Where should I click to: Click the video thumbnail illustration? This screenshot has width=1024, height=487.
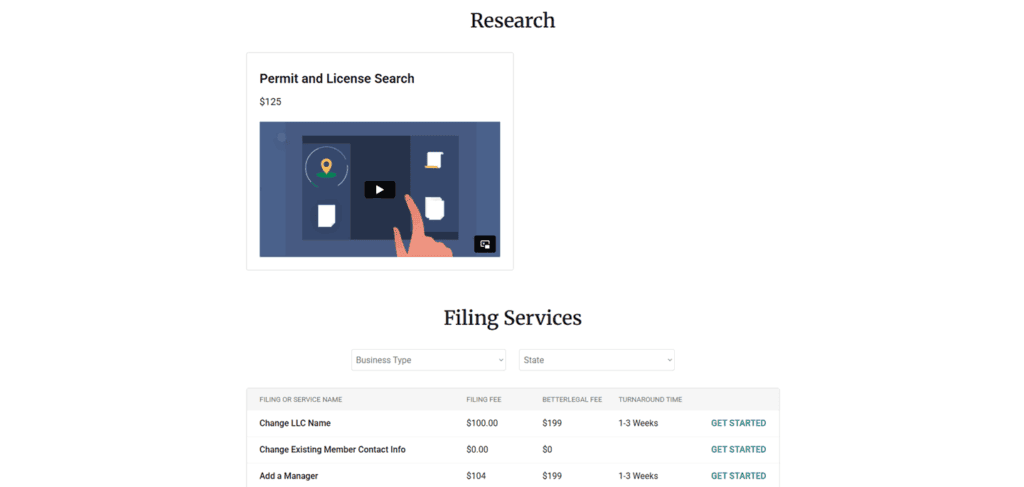379,189
